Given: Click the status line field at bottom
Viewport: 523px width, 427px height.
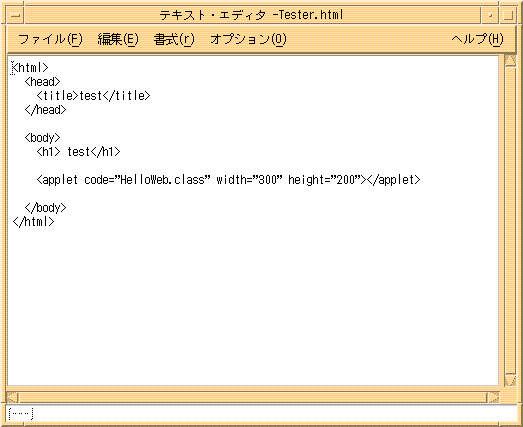Looking at the screenshot, I should coord(262,414).
